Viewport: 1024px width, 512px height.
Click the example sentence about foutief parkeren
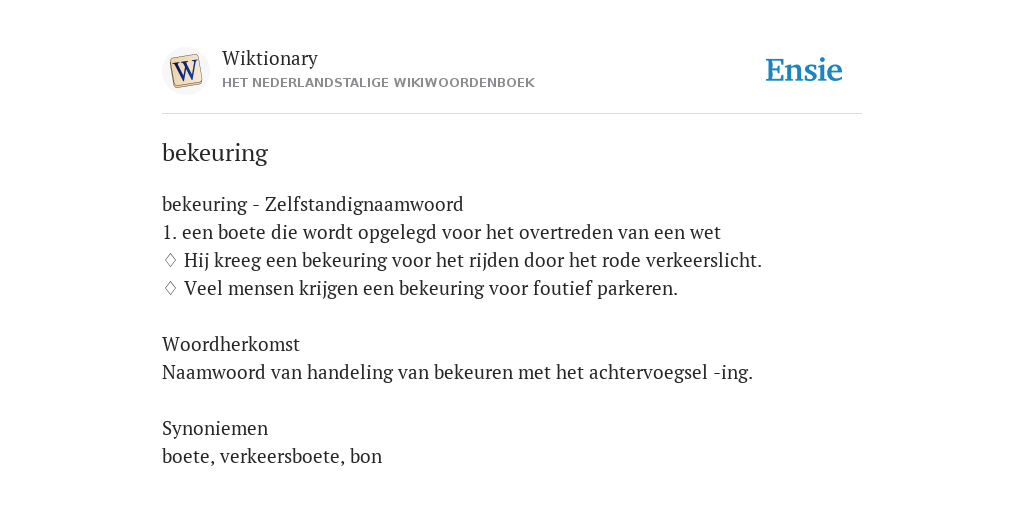pyautogui.click(x=431, y=289)
